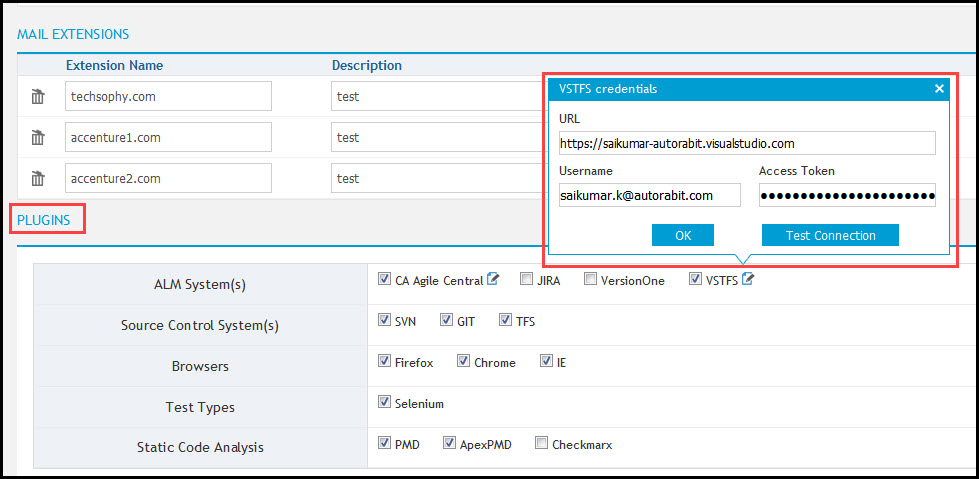Viewport: 979px width, 479px height.
Task: Toggle the SVN checkbox
Action: 384,320
